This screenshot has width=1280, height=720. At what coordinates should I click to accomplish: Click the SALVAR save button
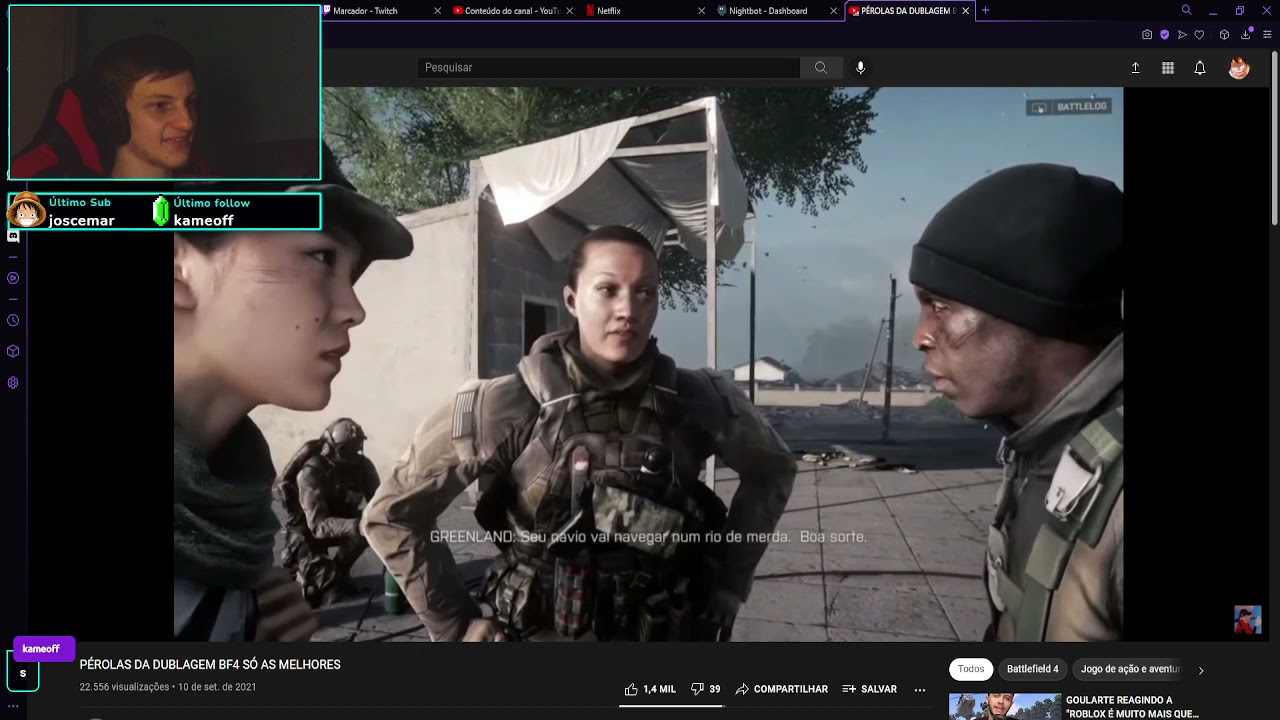(x=869, y=689)
